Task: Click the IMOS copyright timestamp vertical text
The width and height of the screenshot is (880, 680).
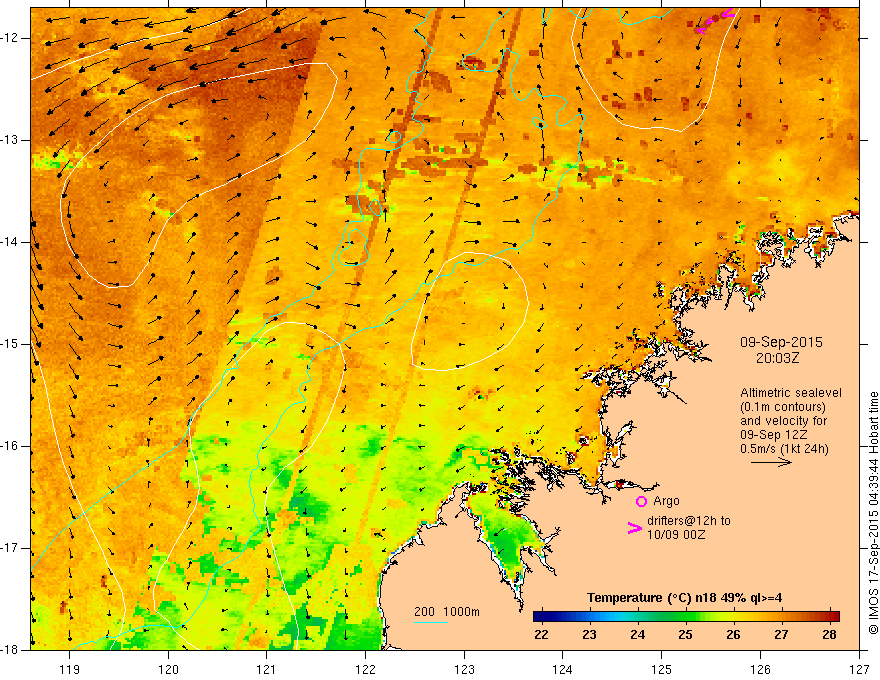Action: point(873,513)
